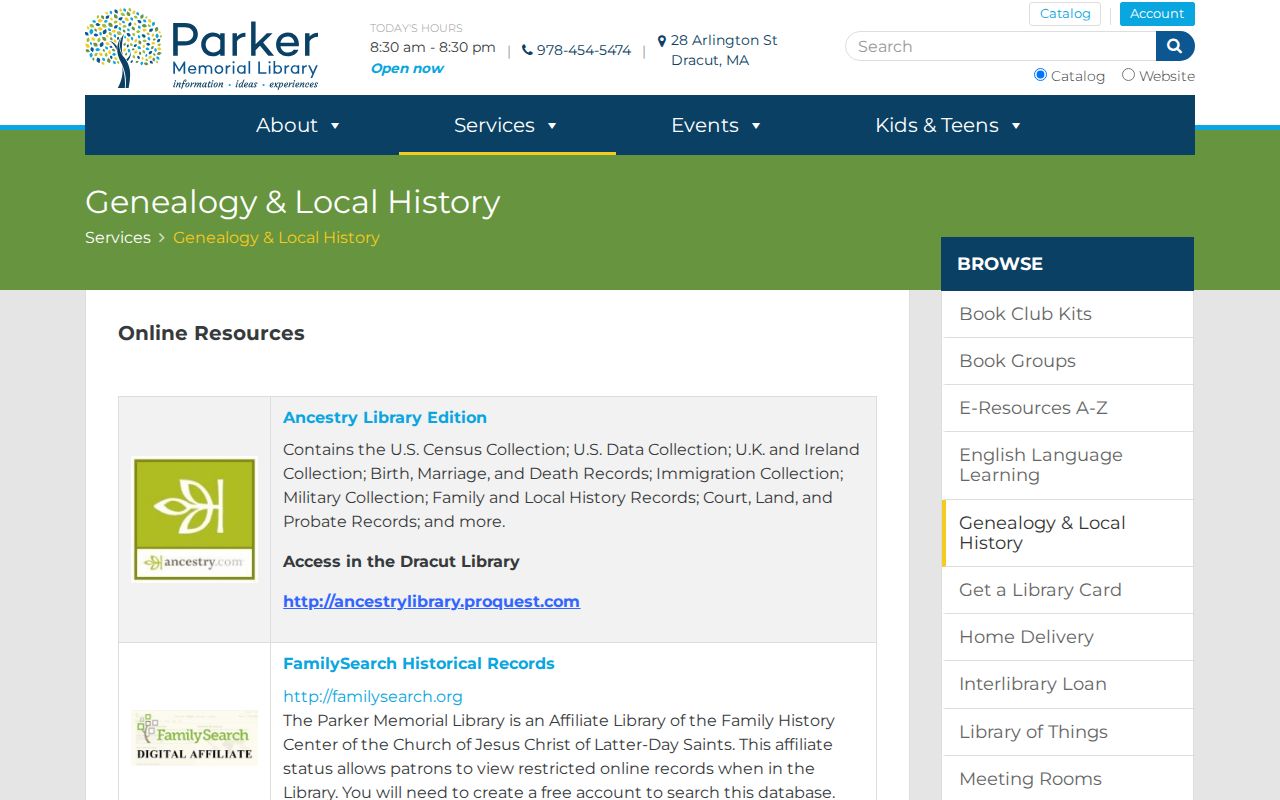Click the Open now status text
This screenshot has height=800, width=1280.
click(407, 68)
